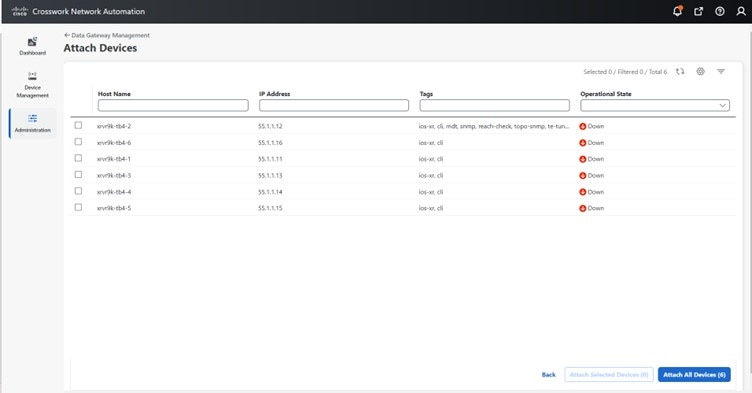Select checkbox for xrvr9k-tb4-3

(x=78, y=175)
